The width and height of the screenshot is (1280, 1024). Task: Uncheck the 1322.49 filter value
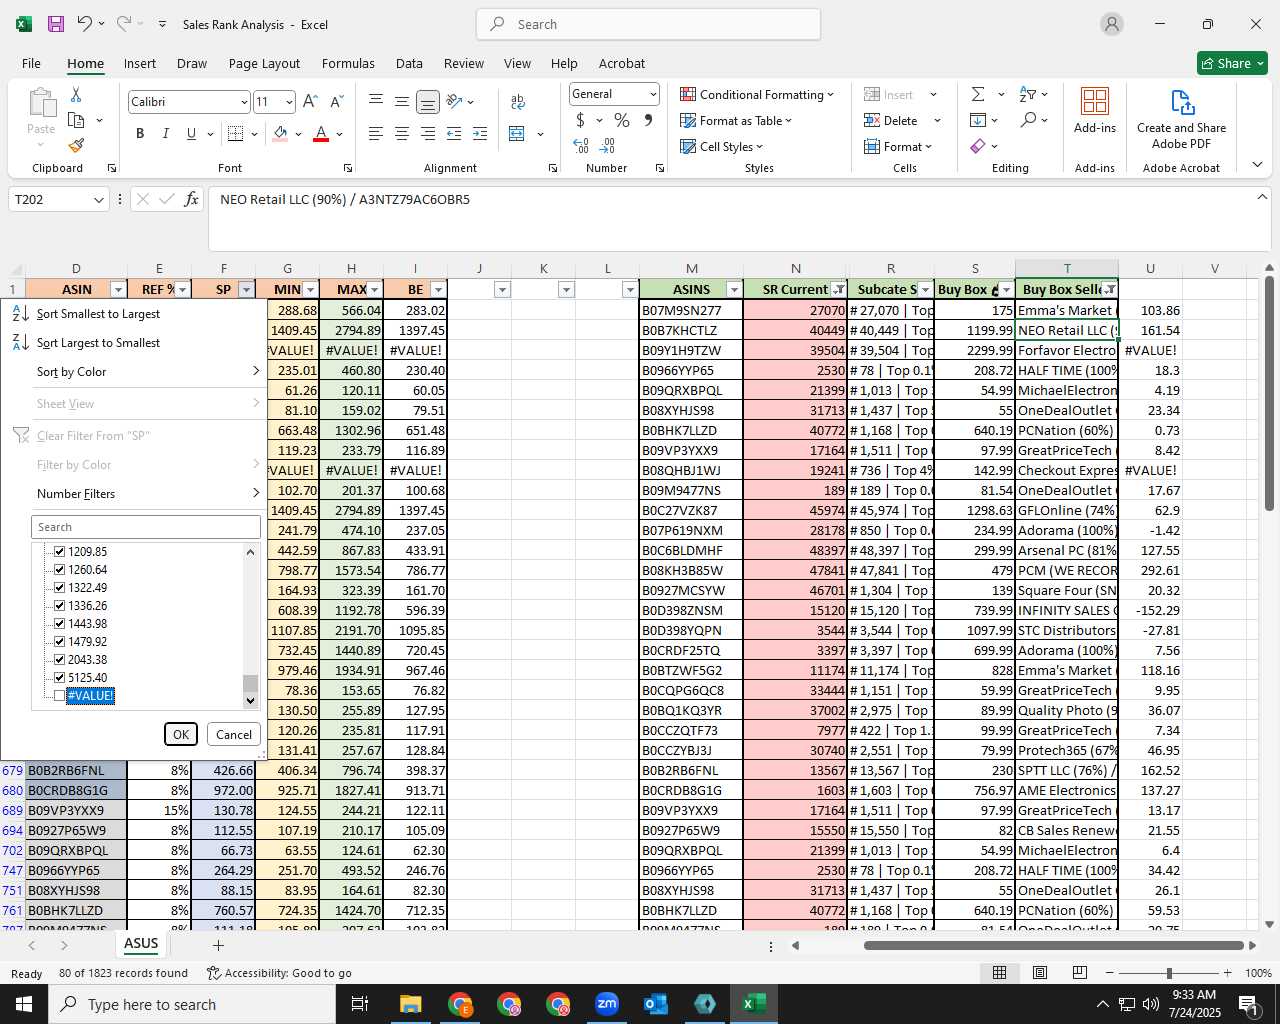[x=59, y=587]
